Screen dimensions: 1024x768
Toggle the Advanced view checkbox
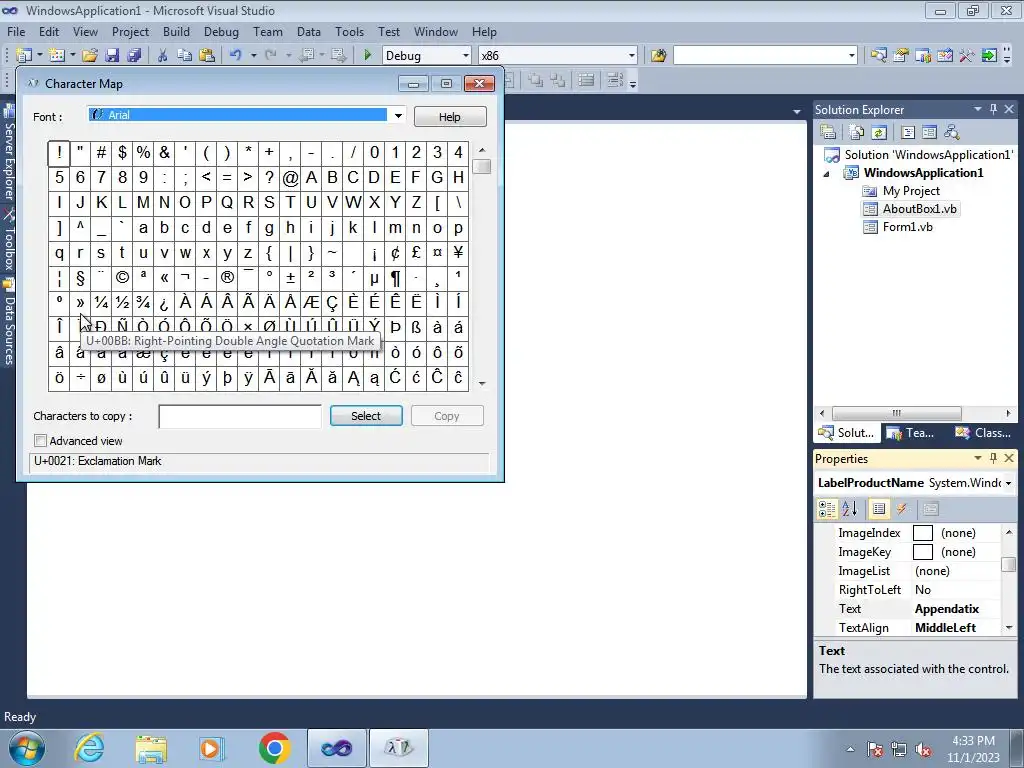click(40, 441)
